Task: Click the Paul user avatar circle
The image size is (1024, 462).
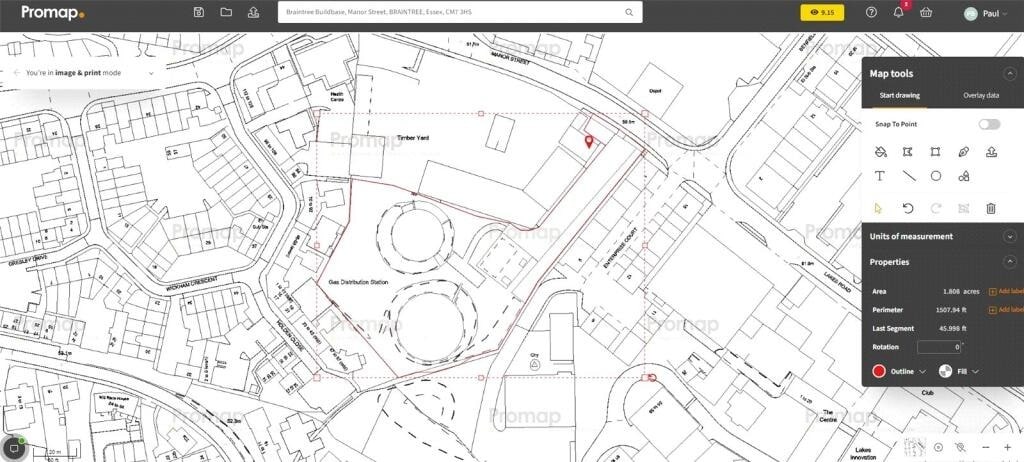Action: (x=970, y=13)
